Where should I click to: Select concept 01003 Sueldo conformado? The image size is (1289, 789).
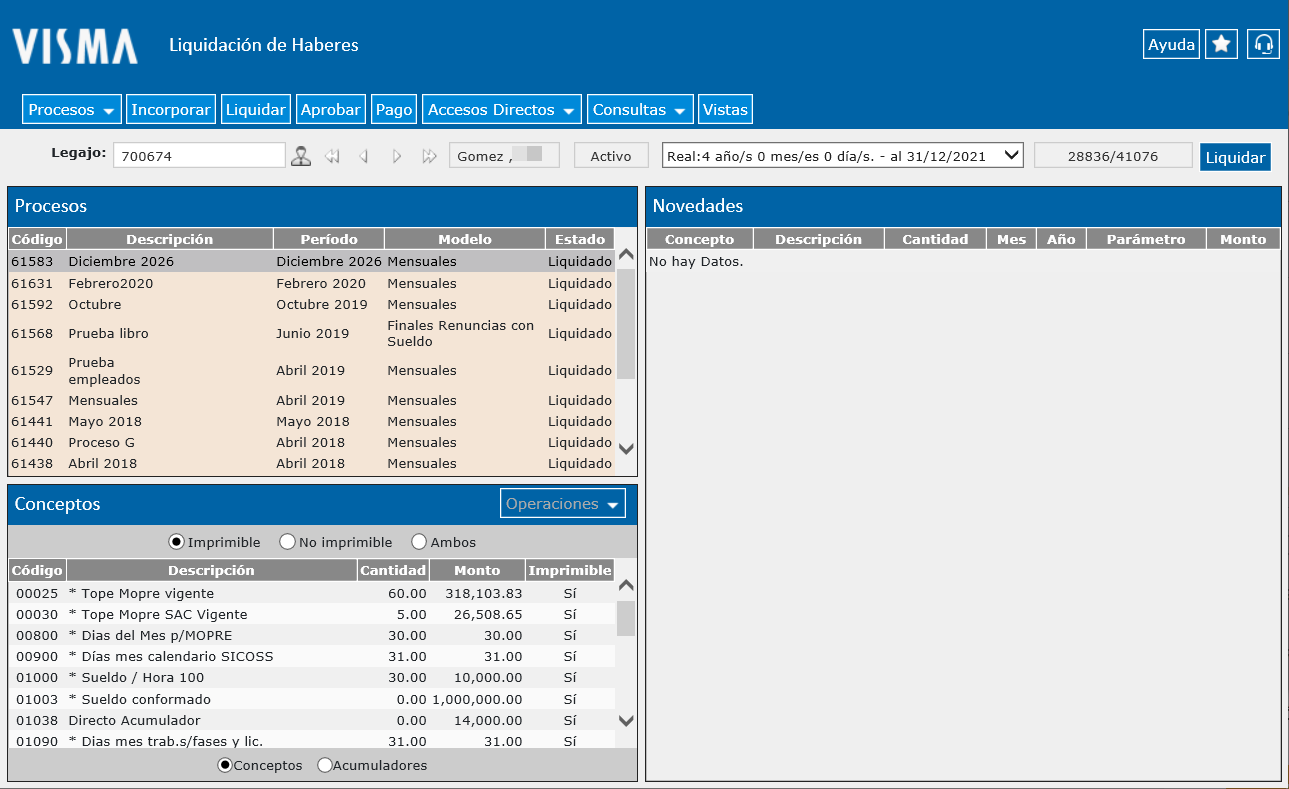[312, 699]
